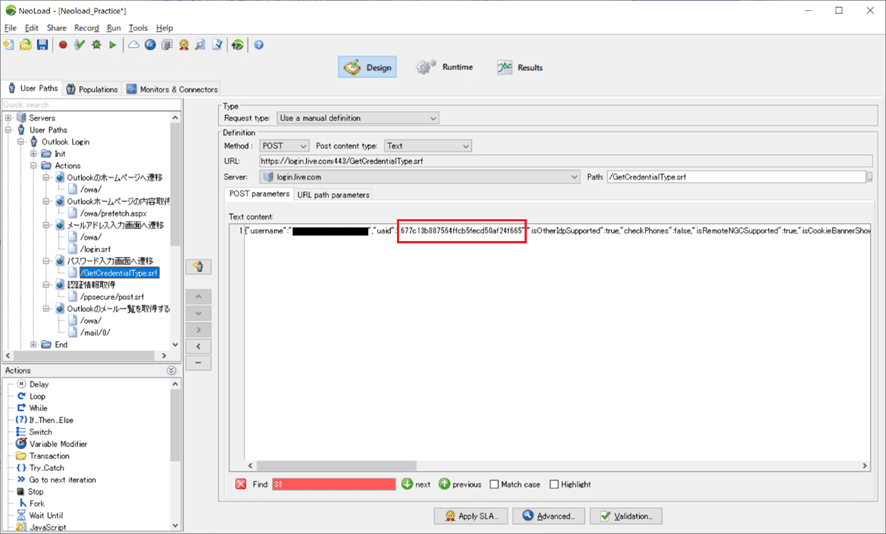The image size is (886, 534).
Task: Open the Record menu
Action: (x=86, y=28)
